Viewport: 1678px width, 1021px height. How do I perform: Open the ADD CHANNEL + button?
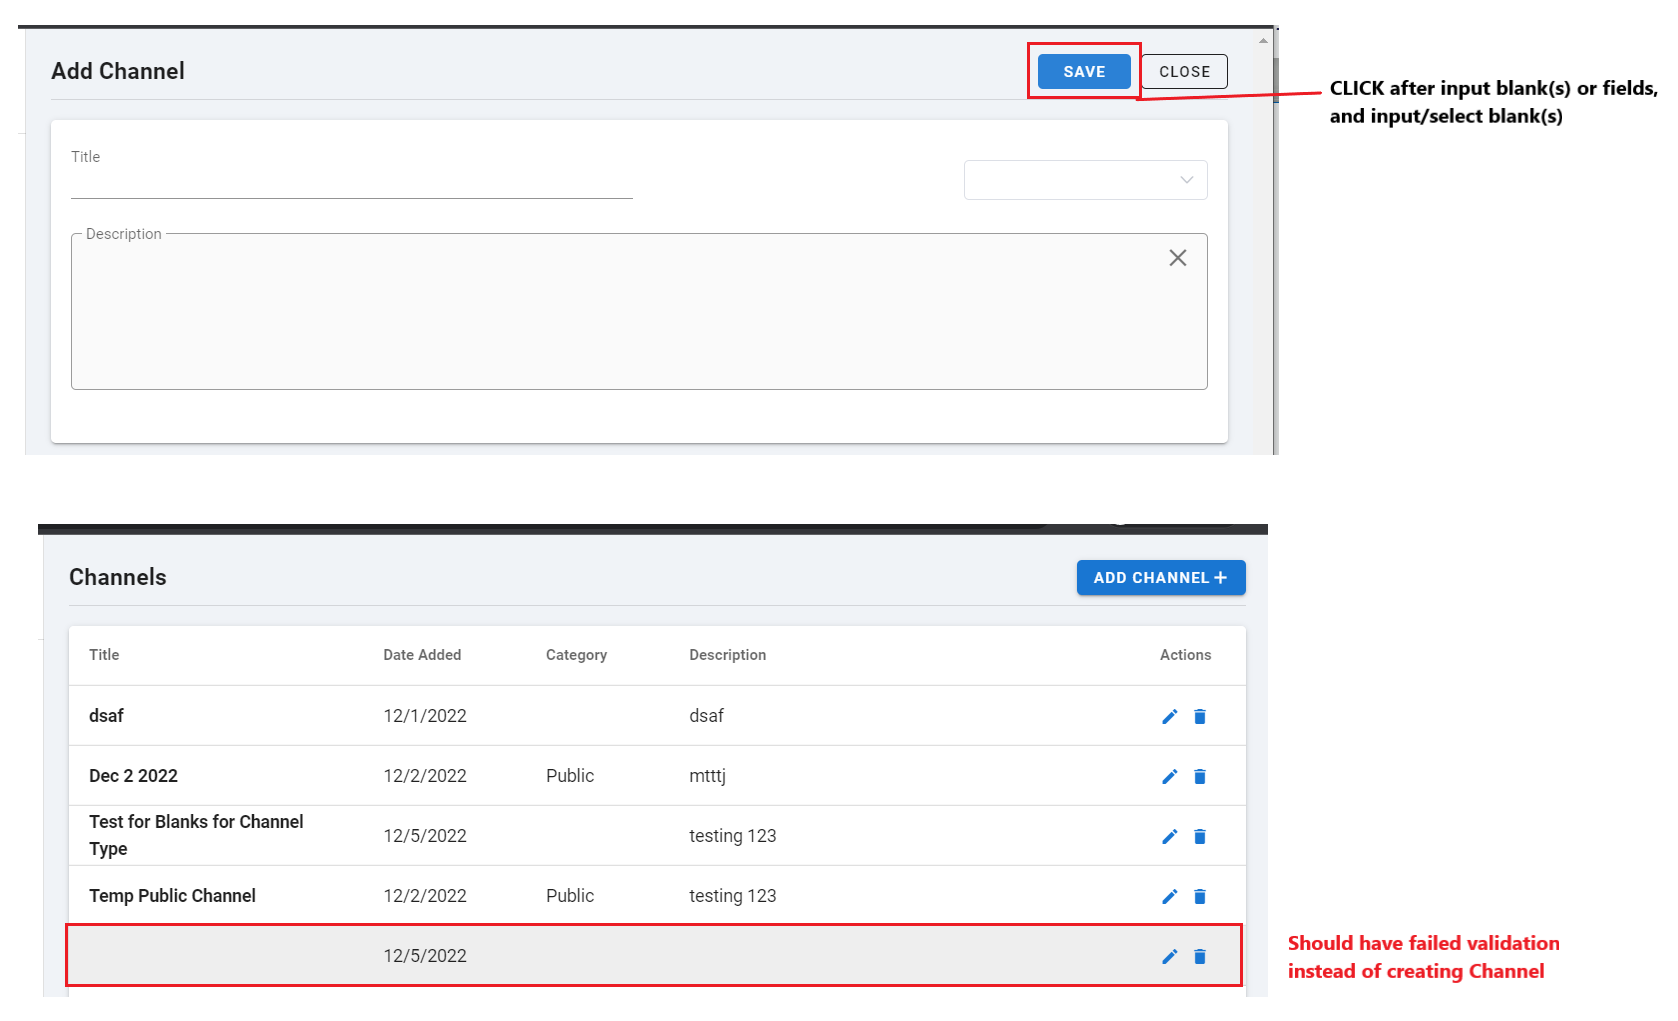coord(1160,578)
